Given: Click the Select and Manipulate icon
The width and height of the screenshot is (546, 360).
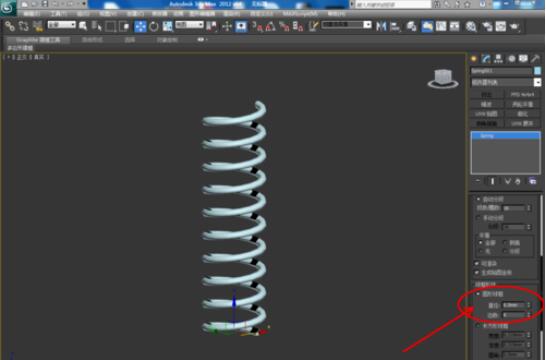Looking at the screenshot, I should click(x=227, y=26).
